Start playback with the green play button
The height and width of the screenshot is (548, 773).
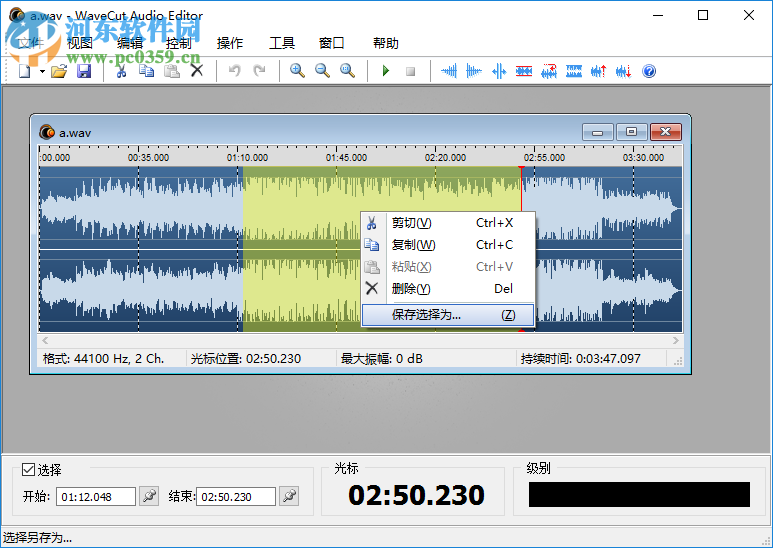[386, 71]
